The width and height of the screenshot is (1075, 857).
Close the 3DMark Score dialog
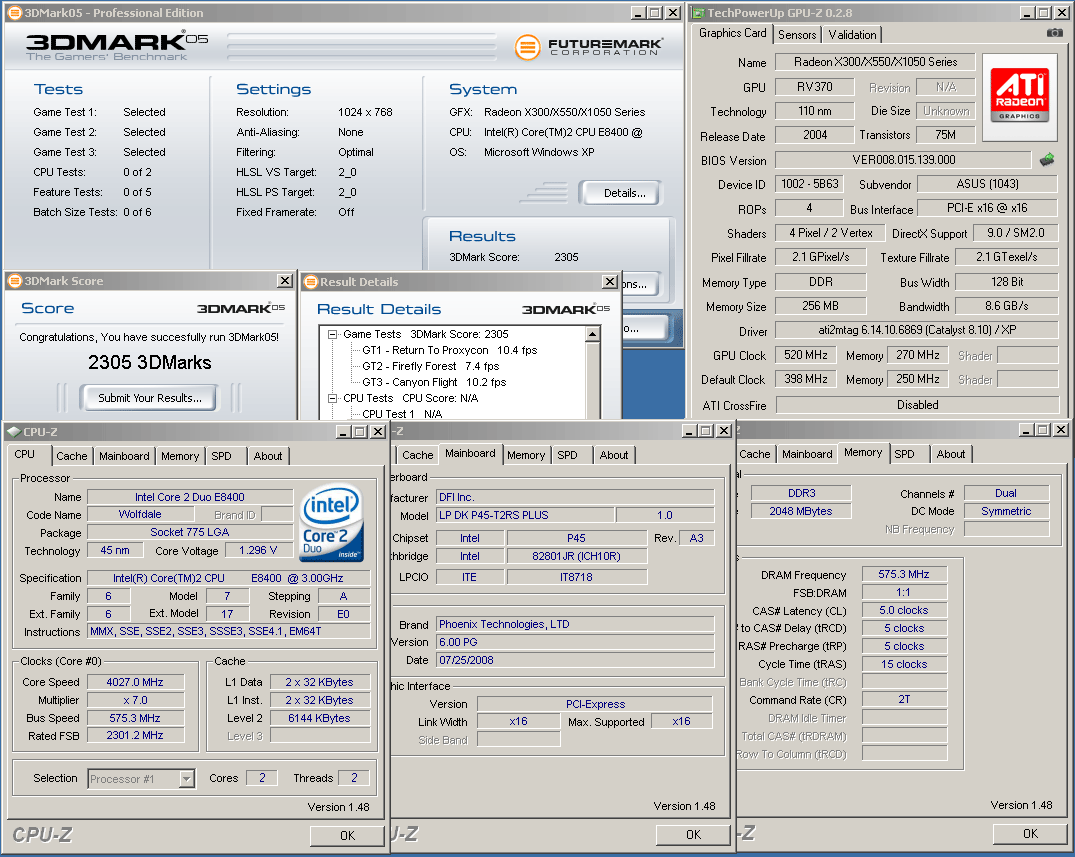[x=285, y=280]
